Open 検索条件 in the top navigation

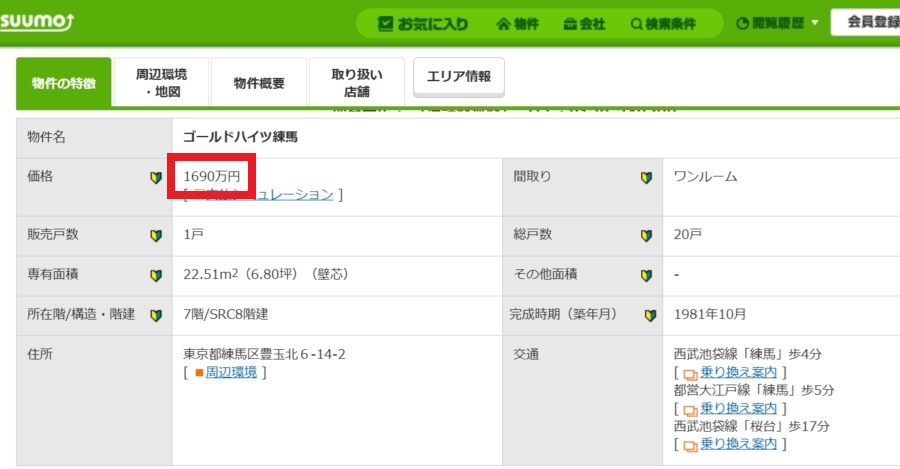[663, 24]
